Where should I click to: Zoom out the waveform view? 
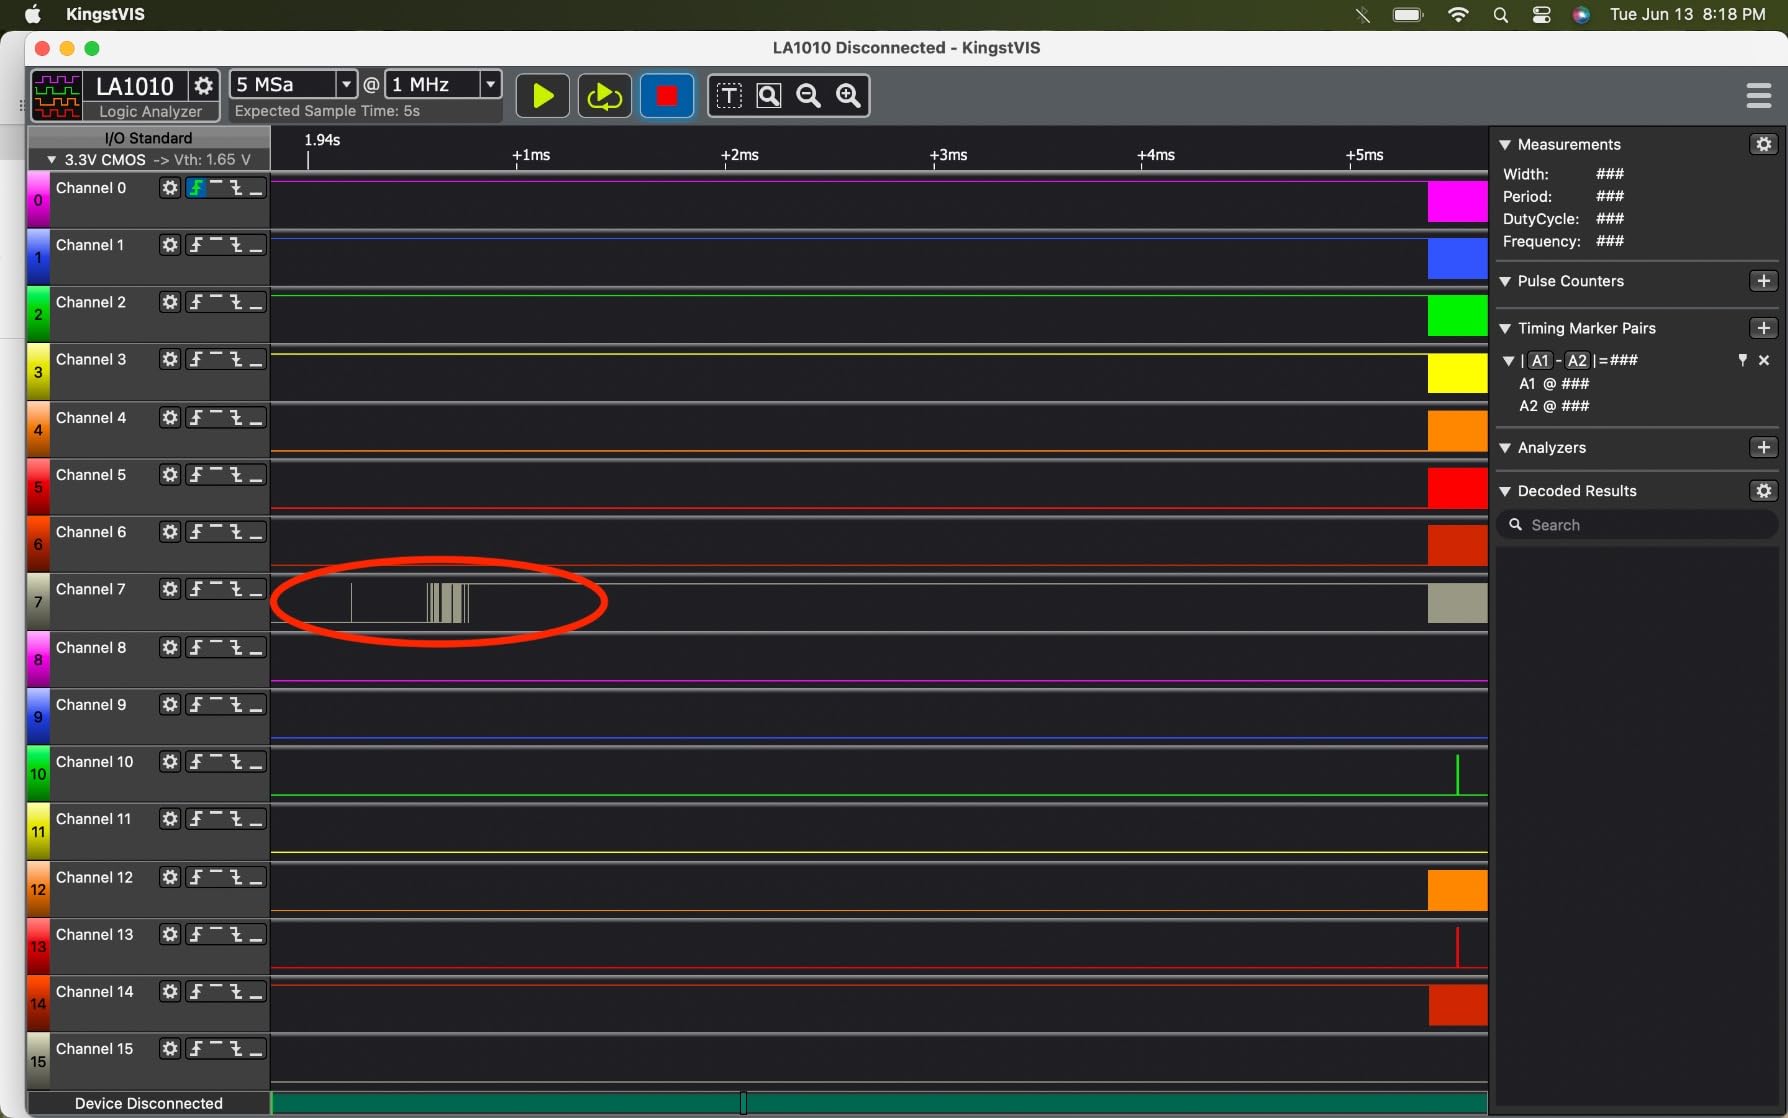tap(809, 96)
